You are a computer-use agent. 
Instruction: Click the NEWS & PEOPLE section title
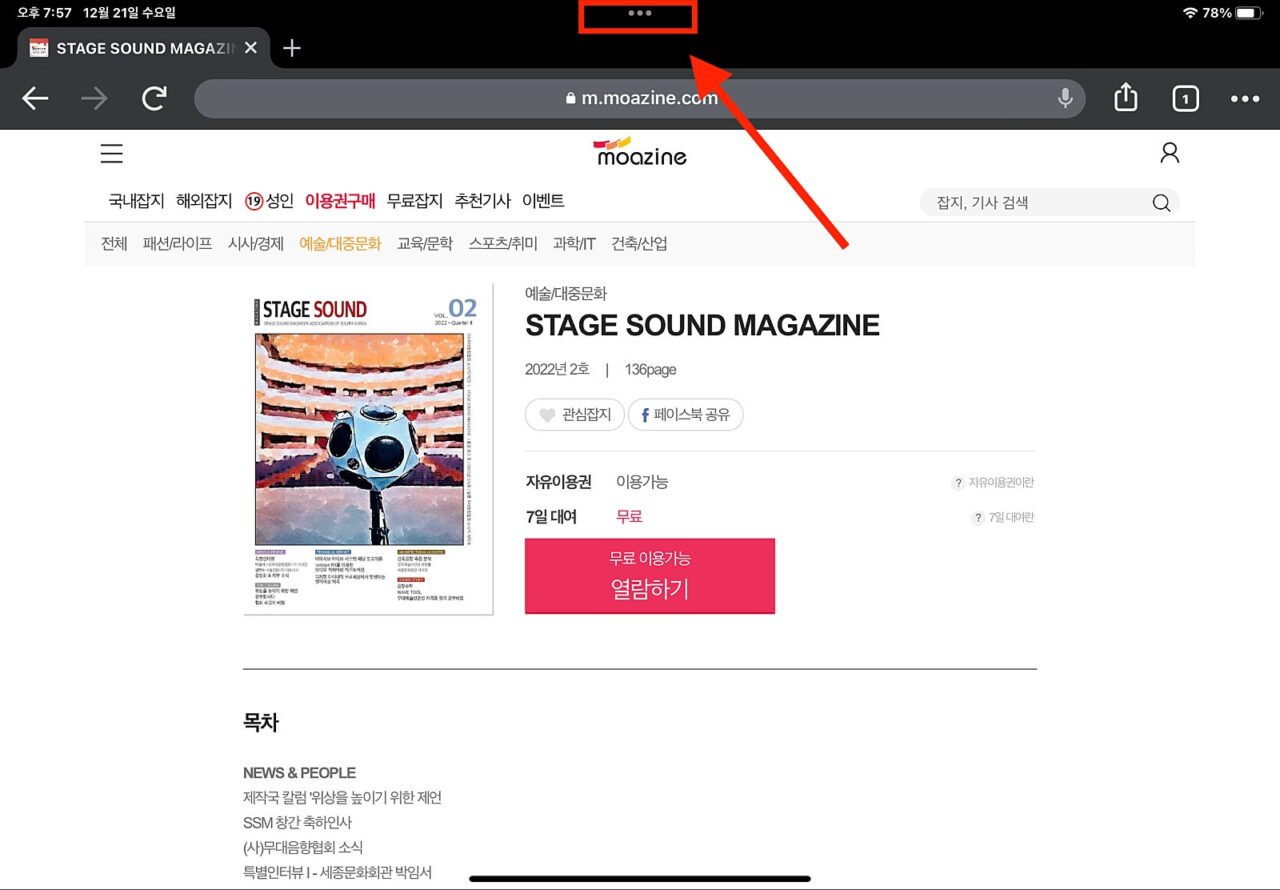tap(299, 773)
